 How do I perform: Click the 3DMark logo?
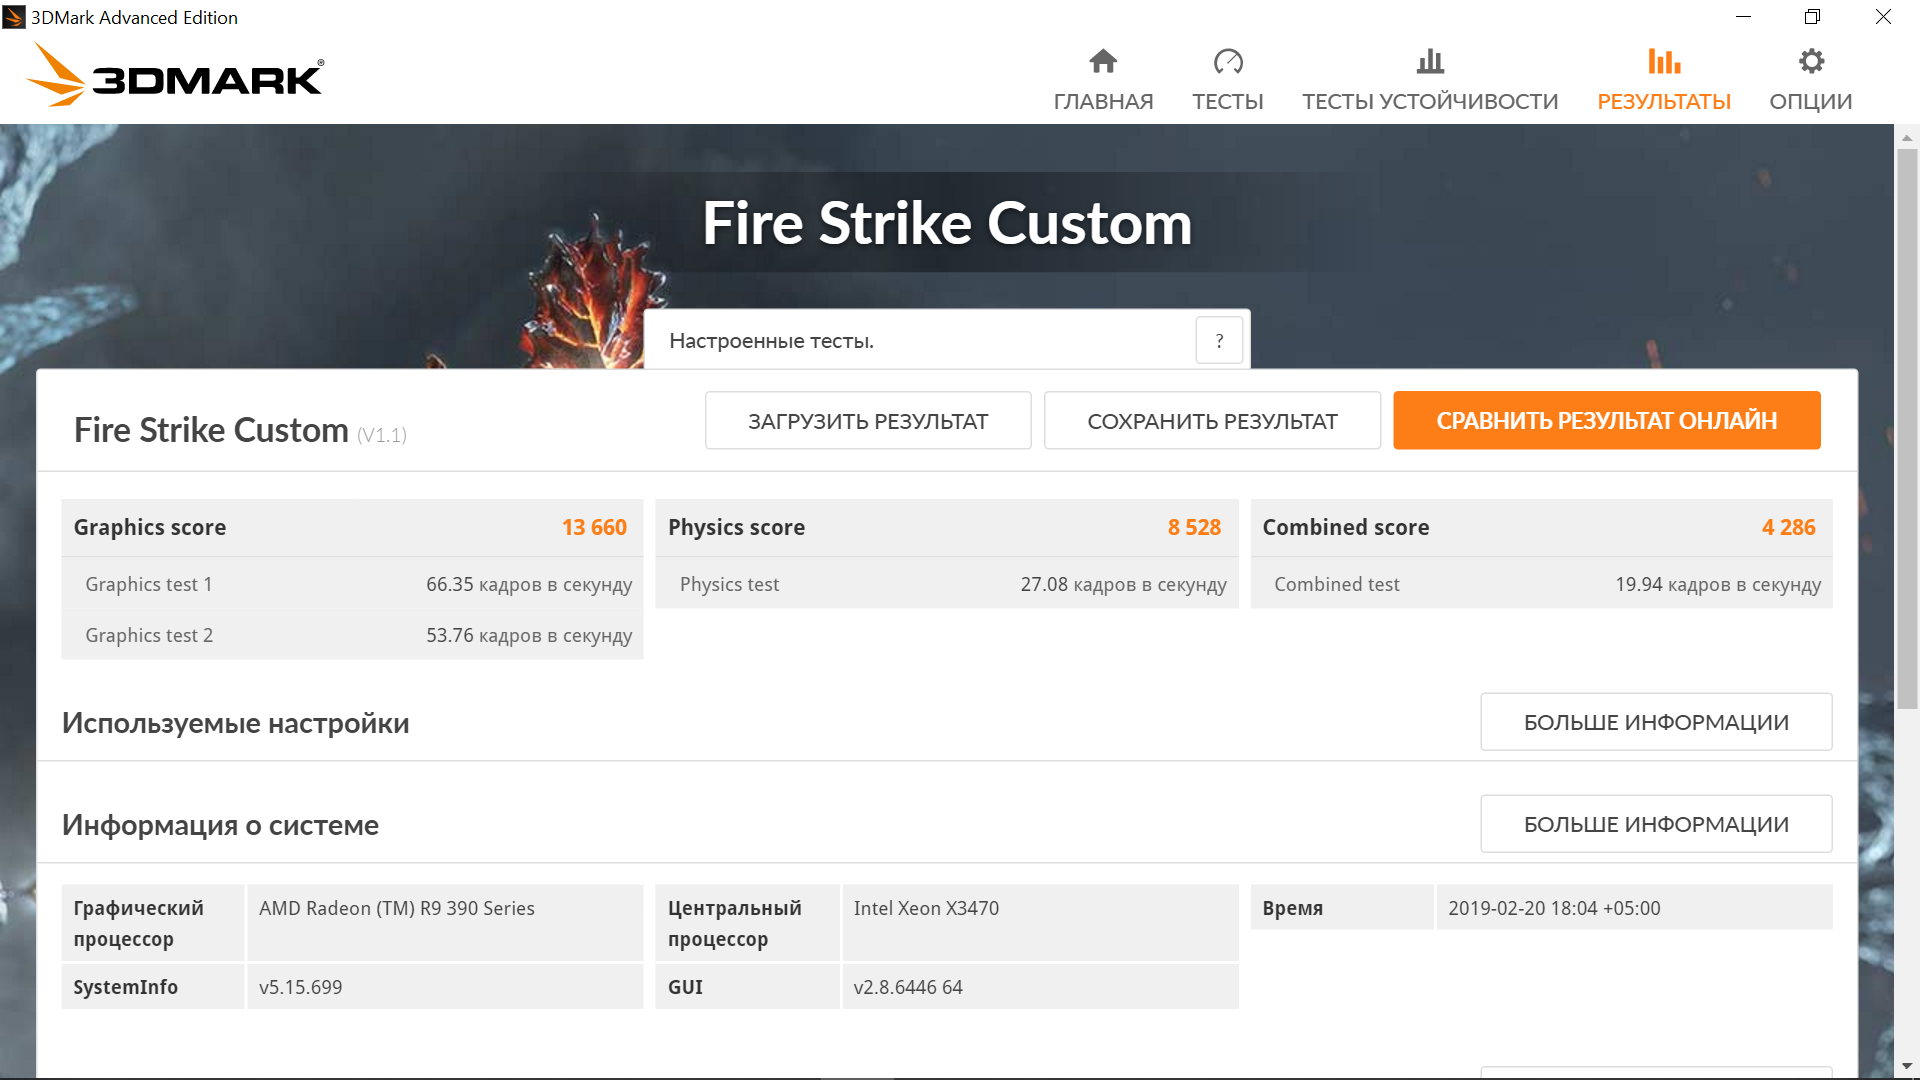[175, 76]
